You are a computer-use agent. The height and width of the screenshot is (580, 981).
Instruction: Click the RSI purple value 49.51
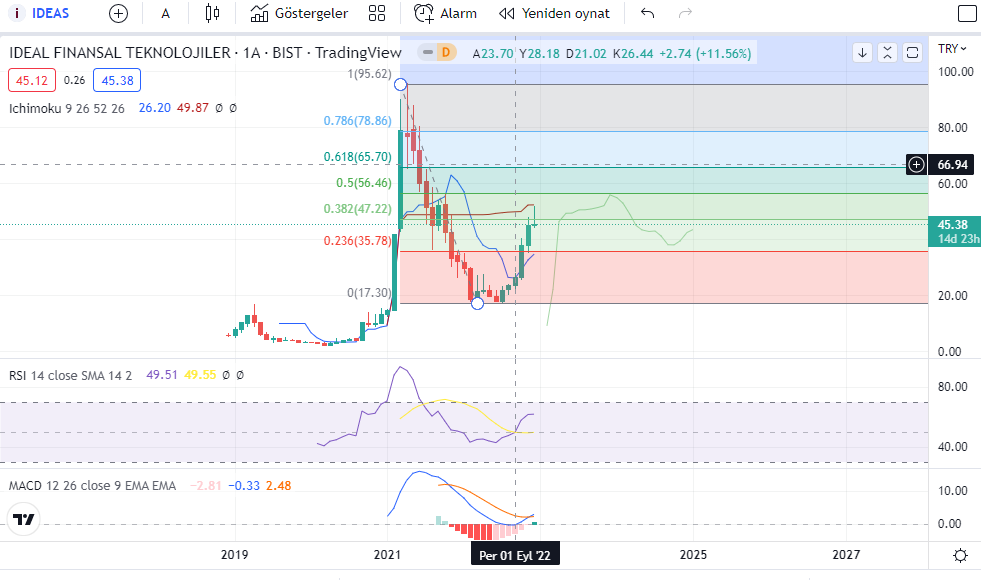162,375
